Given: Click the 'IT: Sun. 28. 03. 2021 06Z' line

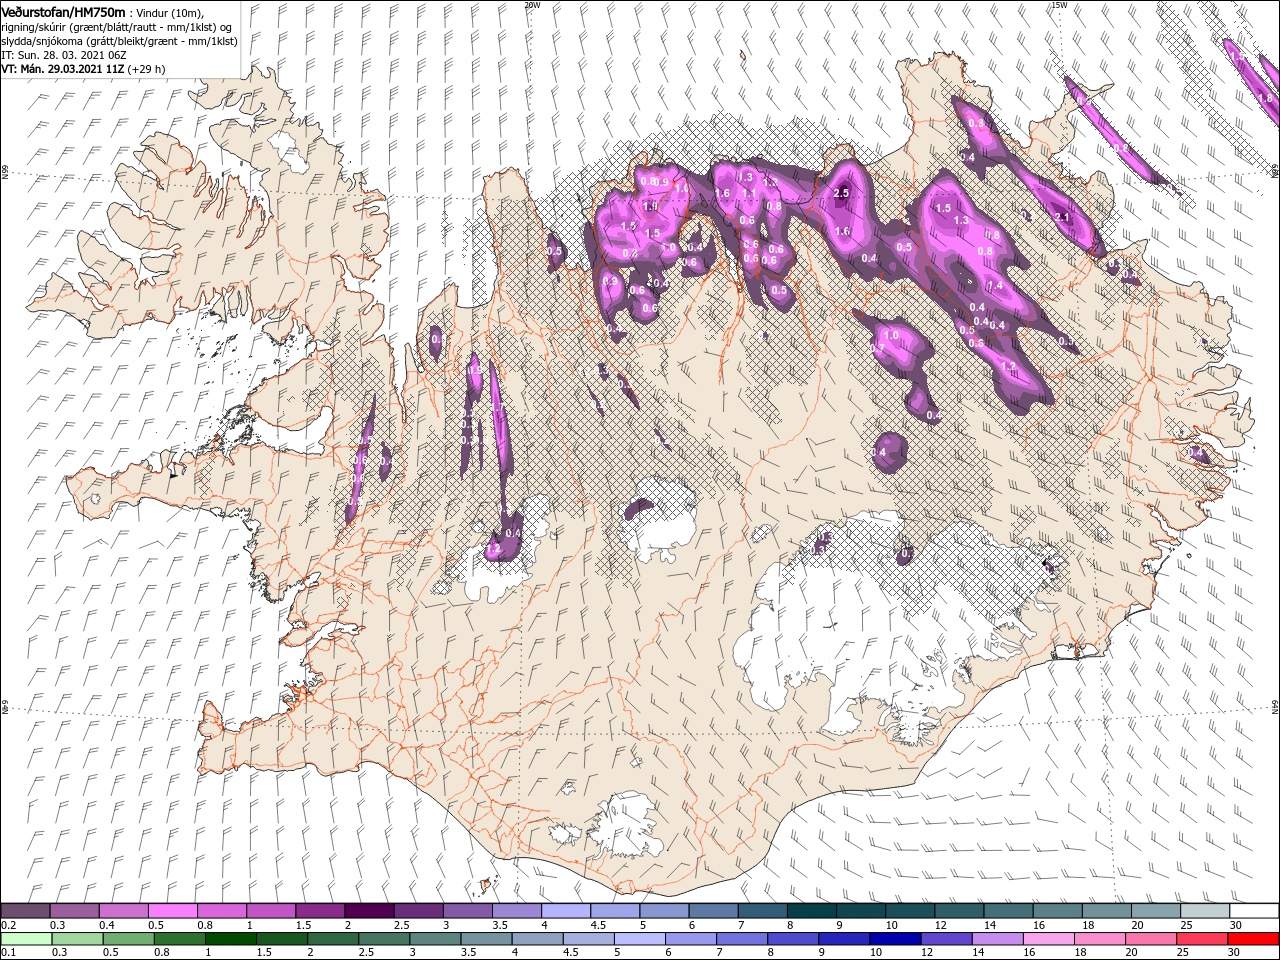Looking at the screenshot, I should pos(64,56).
